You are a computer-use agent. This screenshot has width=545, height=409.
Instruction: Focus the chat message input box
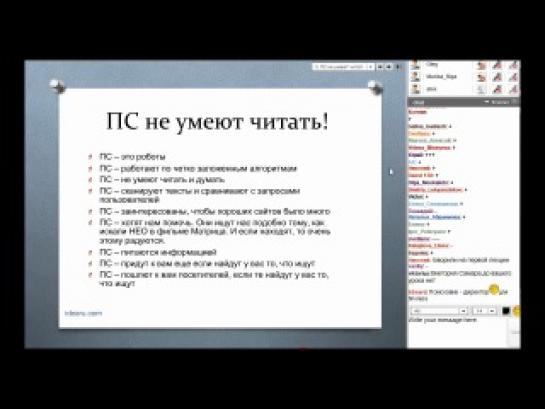pyautogui.click(x=459, y=332)
